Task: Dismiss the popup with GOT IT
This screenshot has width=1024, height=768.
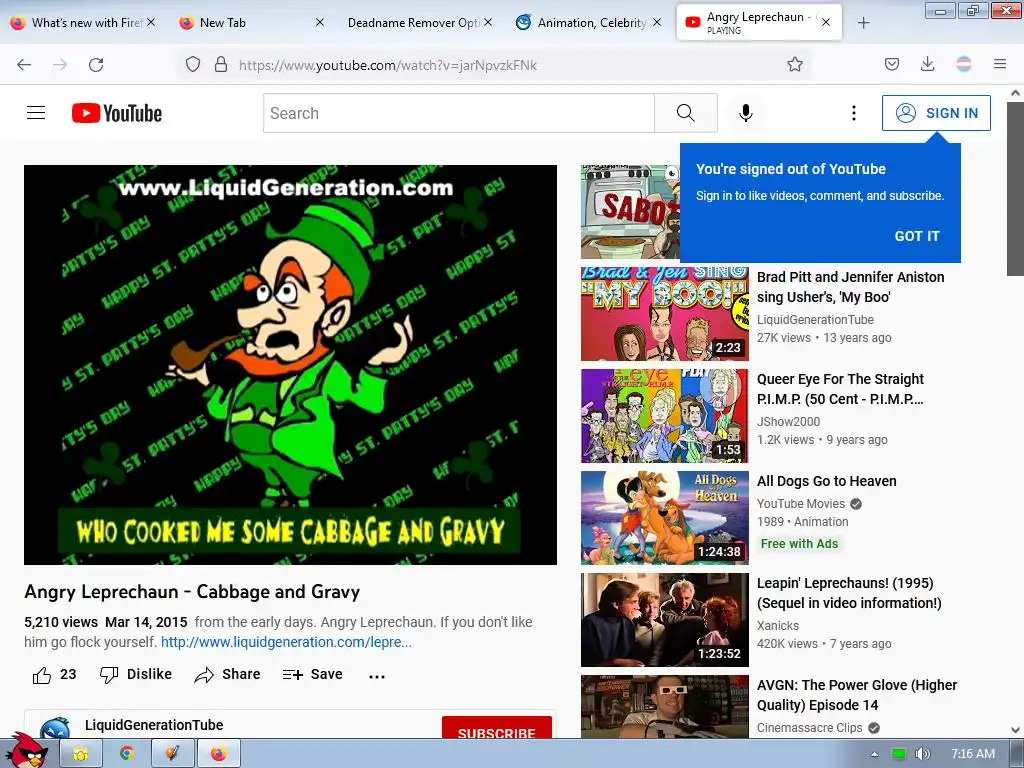Action: [916, 236]
